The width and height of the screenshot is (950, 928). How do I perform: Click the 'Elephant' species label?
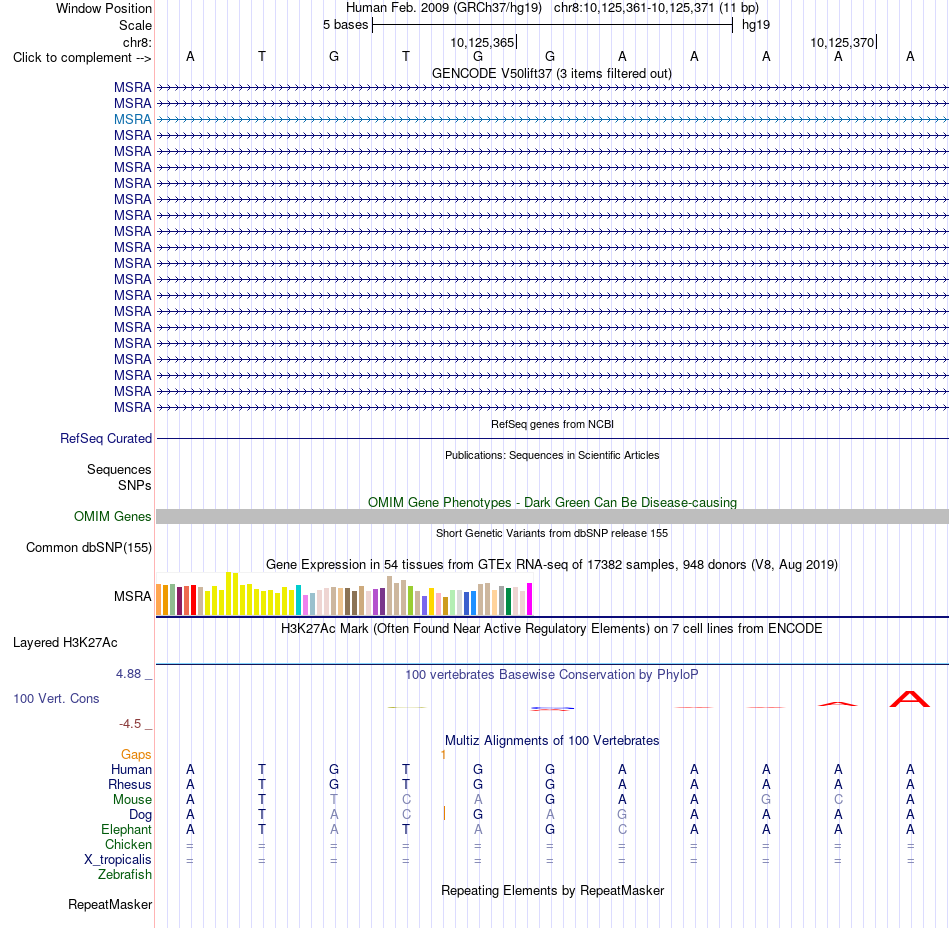126,829
